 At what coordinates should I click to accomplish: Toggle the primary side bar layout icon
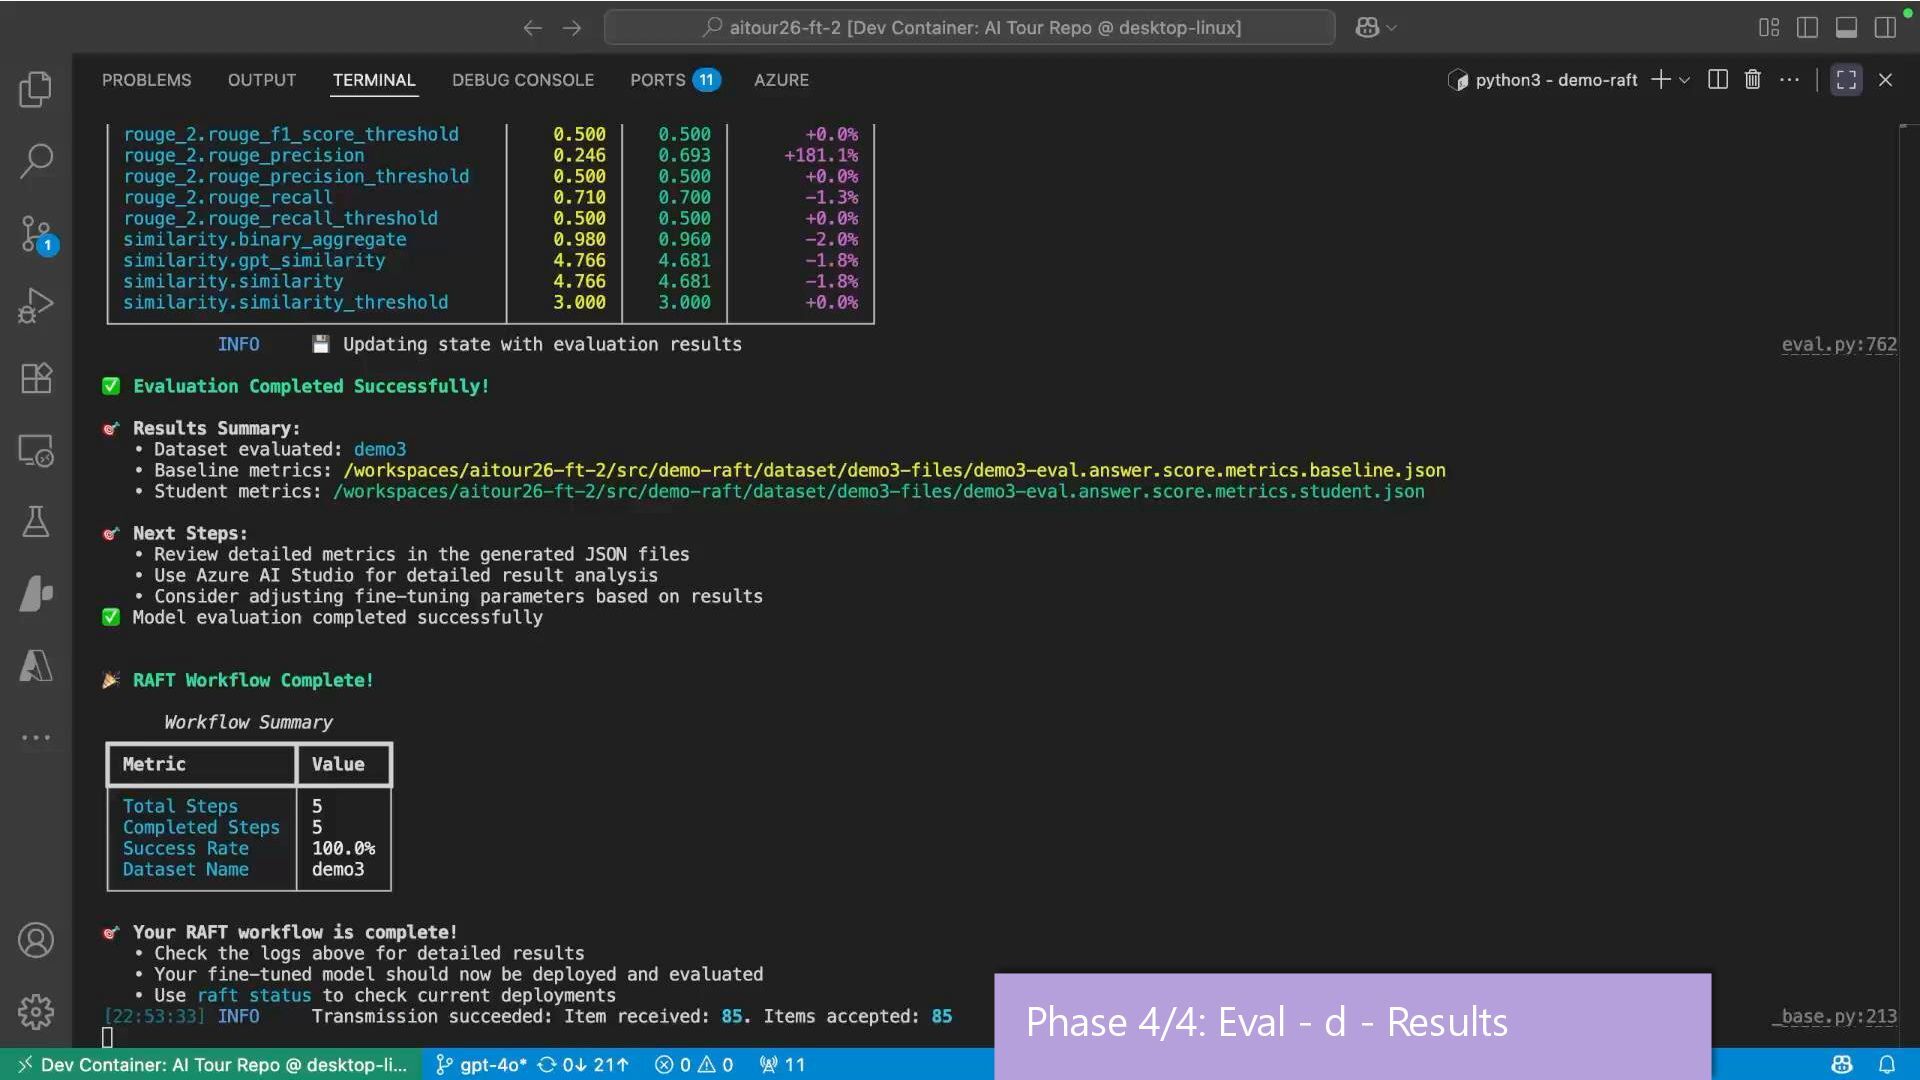tap(1807, 28)
